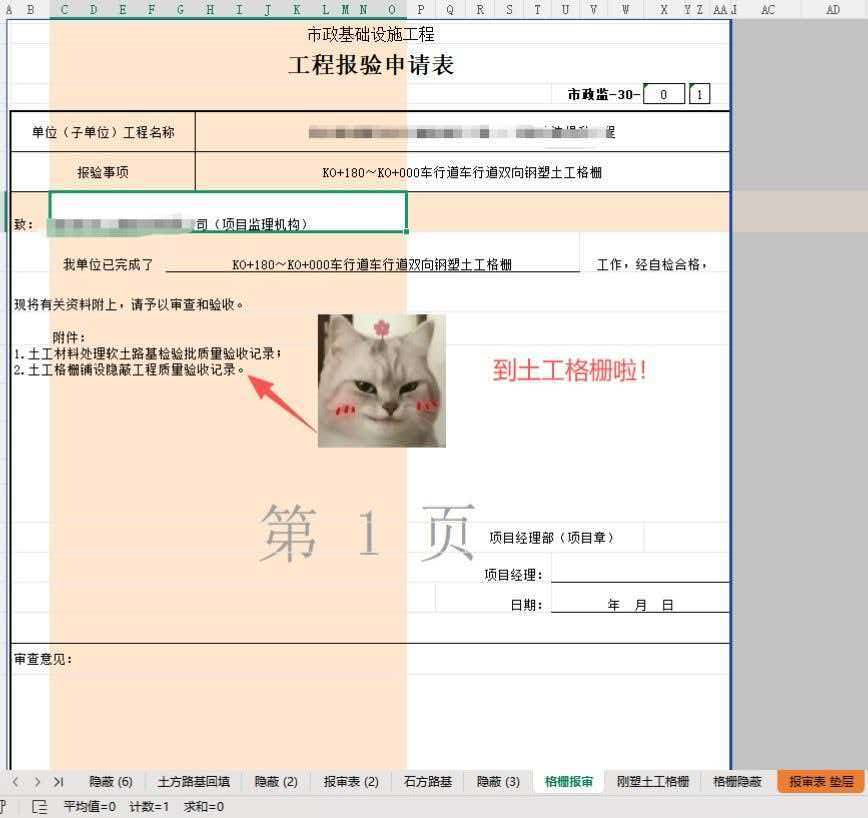
Task: Click the red 到土工格栅啦 text box
Action: (569, 370)
